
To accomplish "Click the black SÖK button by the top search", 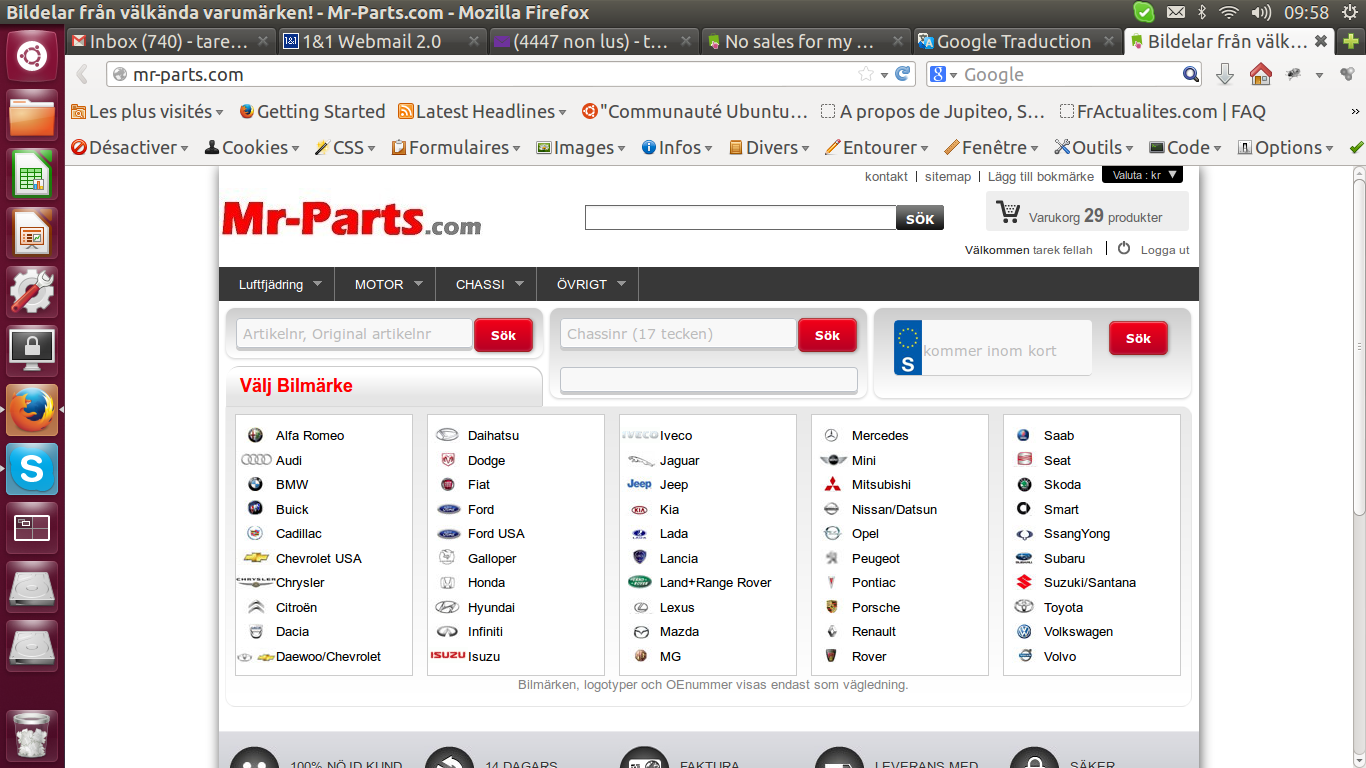I will pyautogui.click(x=920, y=218).
